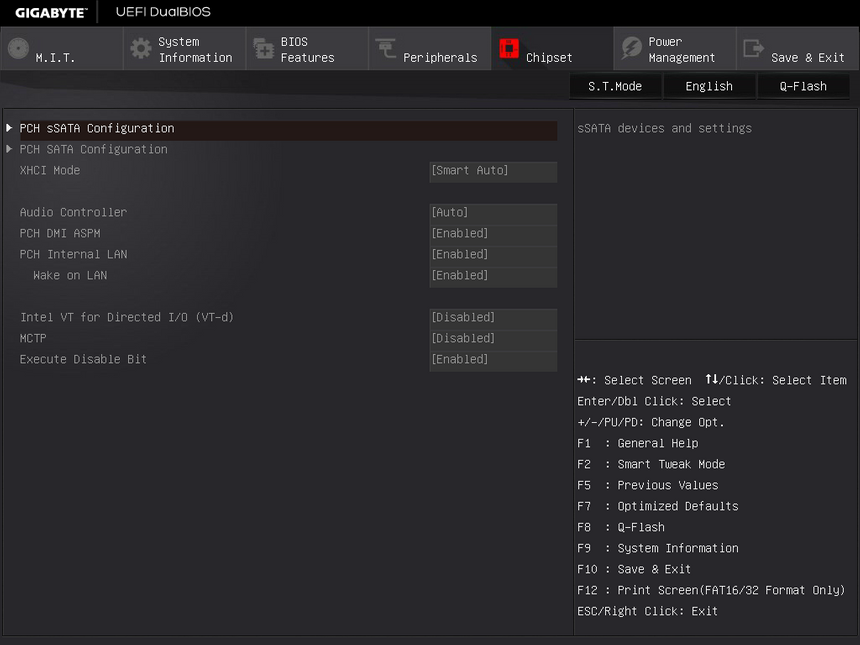The image size is (860, 645).
Task: Click the BIOS Features chip icon
Action: click(263, 49)
